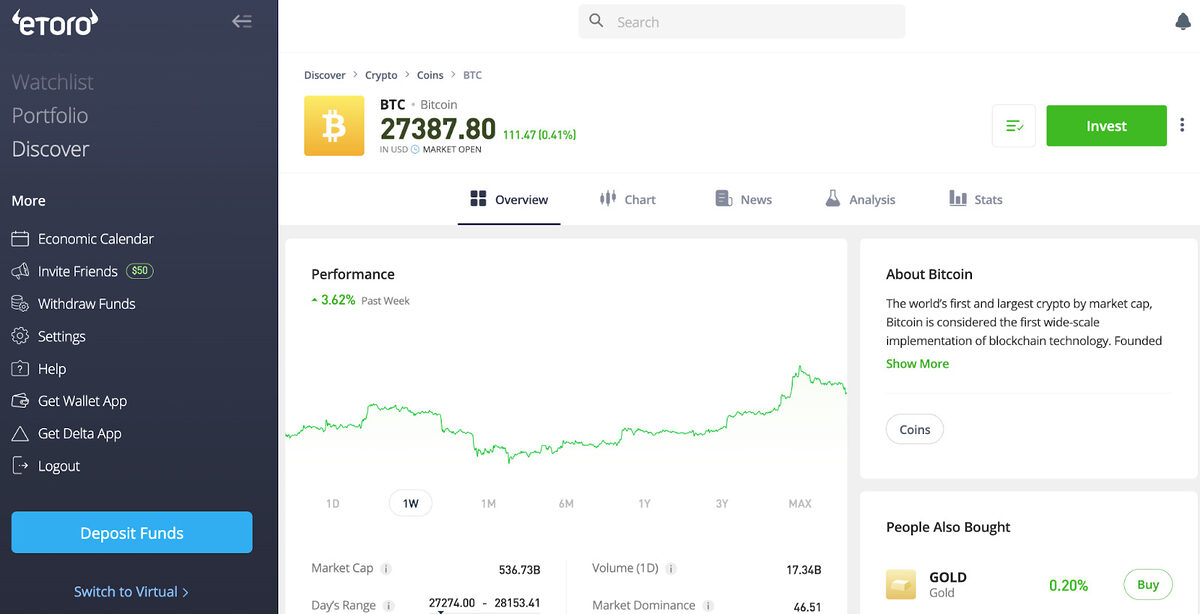
Task: Select the 6M performance range
Action: [566, 503]
